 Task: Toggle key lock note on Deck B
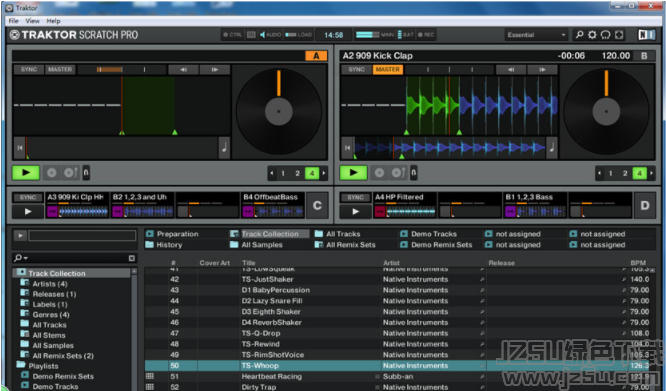click(x=552, y=148)
